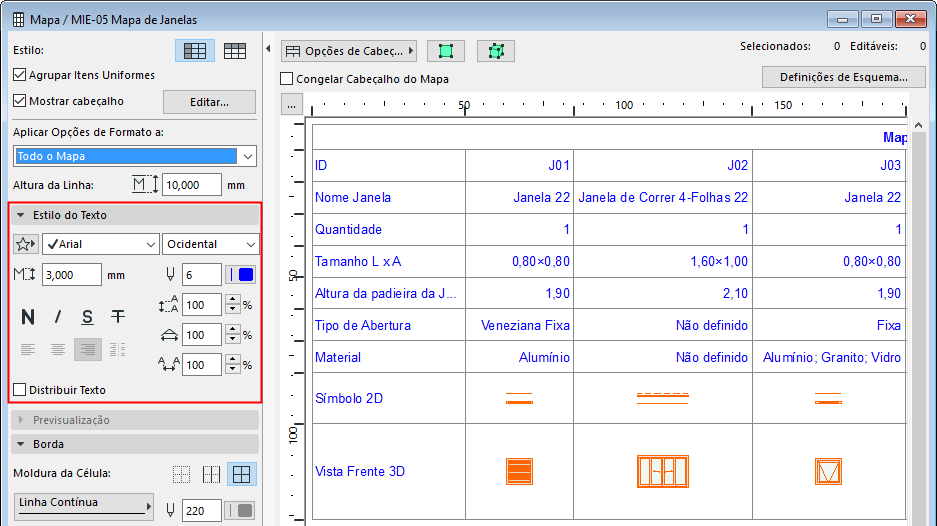937x526 pixels.
Task: Select the ID header cell
Action: pyautogui.click(x=389, y=165)
